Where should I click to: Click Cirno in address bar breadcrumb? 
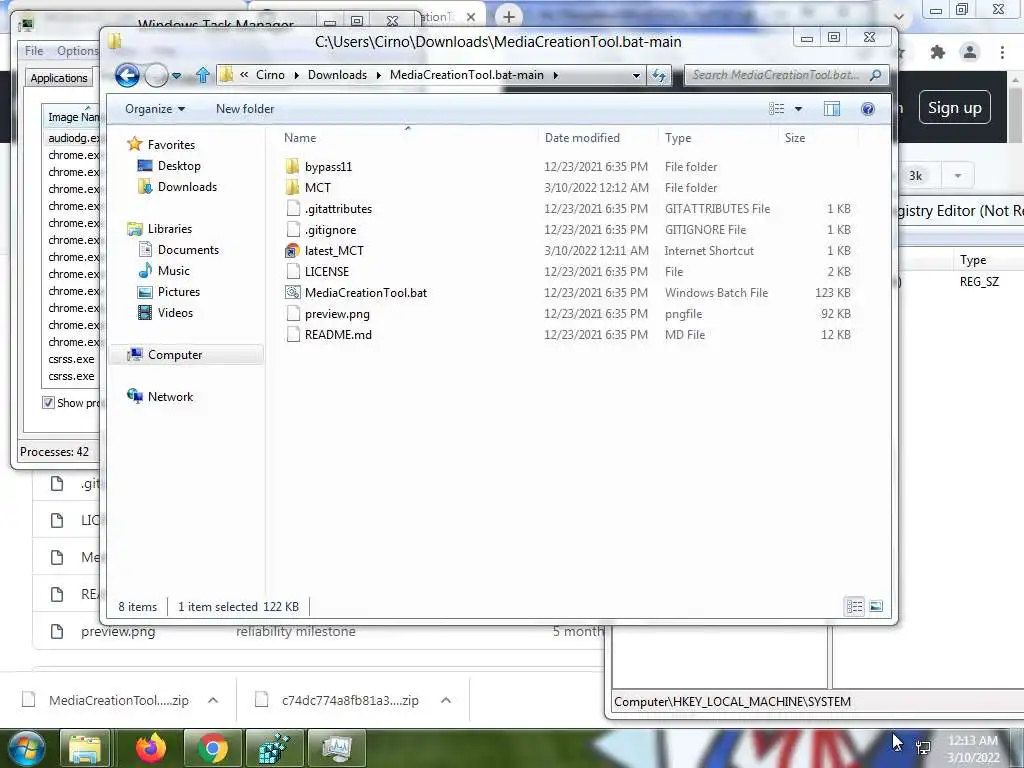pos(270,75)
